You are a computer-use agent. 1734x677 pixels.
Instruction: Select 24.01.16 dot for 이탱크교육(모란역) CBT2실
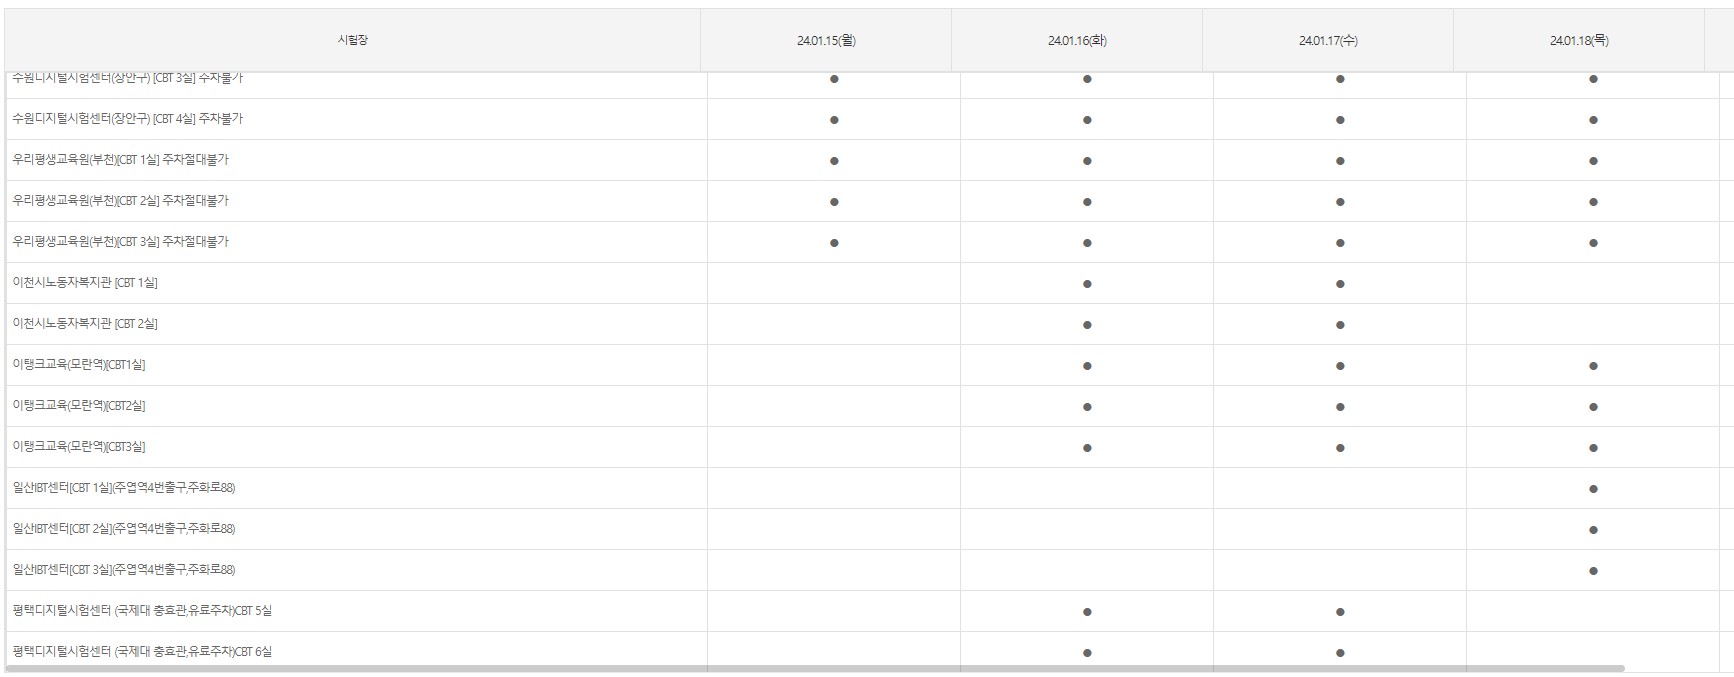click(1087, 407)
